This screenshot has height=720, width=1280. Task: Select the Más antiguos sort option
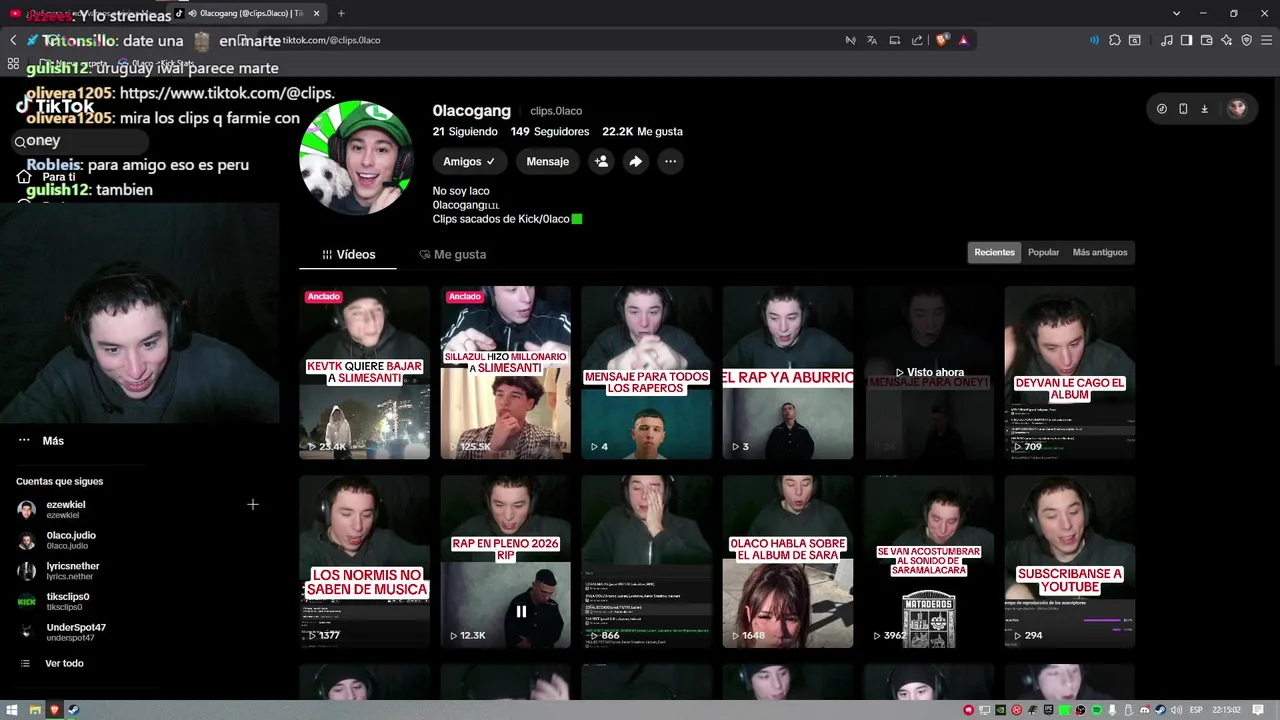tap(1099, 252)
